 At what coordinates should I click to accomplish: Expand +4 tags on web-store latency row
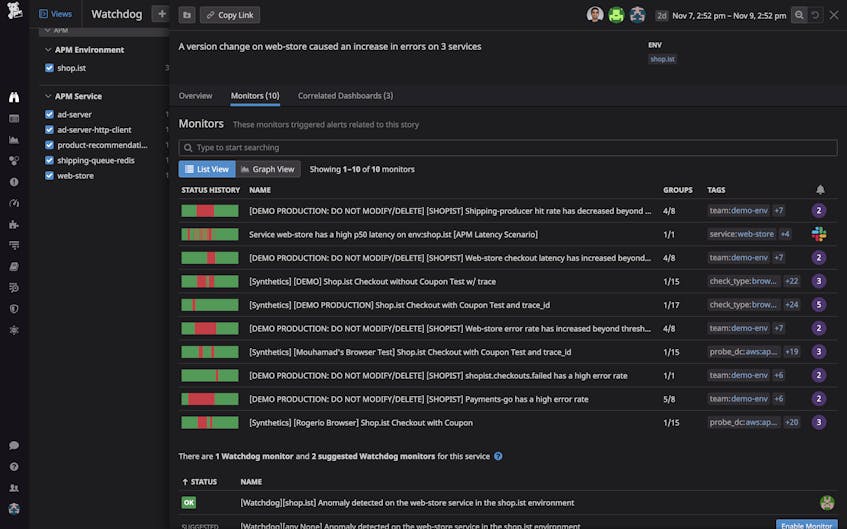coord(785,234)
